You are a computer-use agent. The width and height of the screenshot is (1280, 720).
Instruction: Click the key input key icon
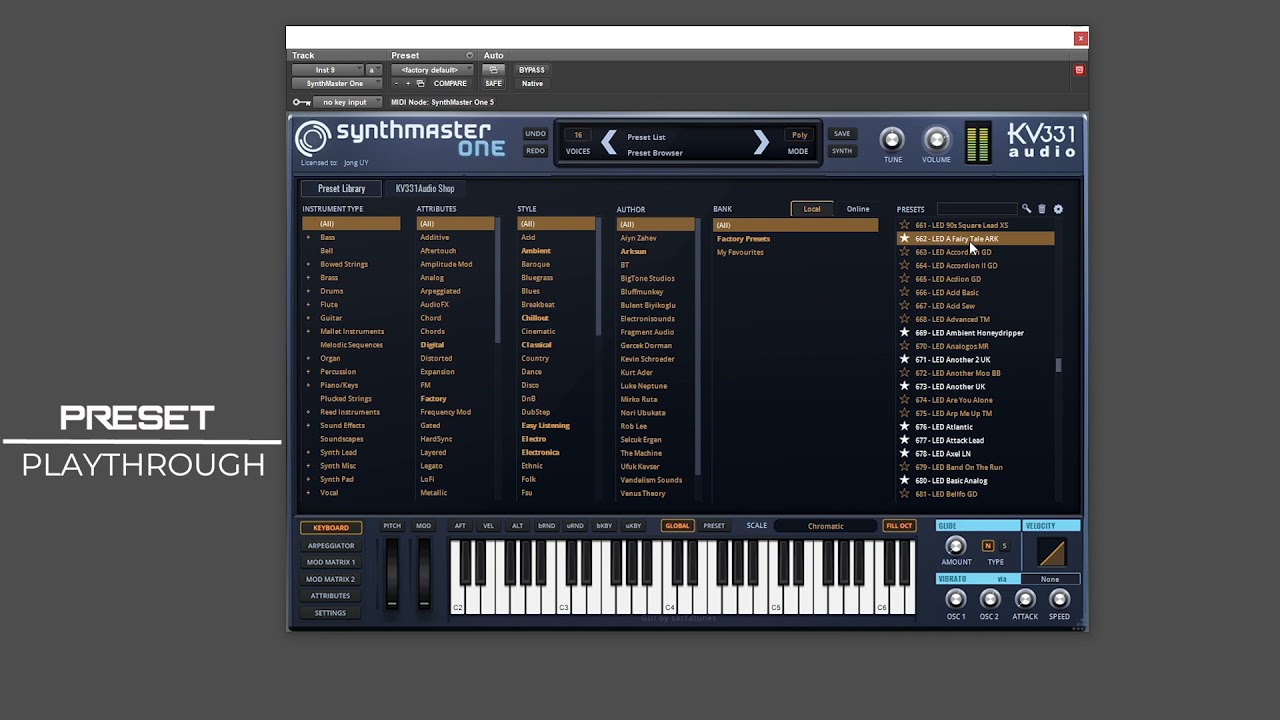301,102
